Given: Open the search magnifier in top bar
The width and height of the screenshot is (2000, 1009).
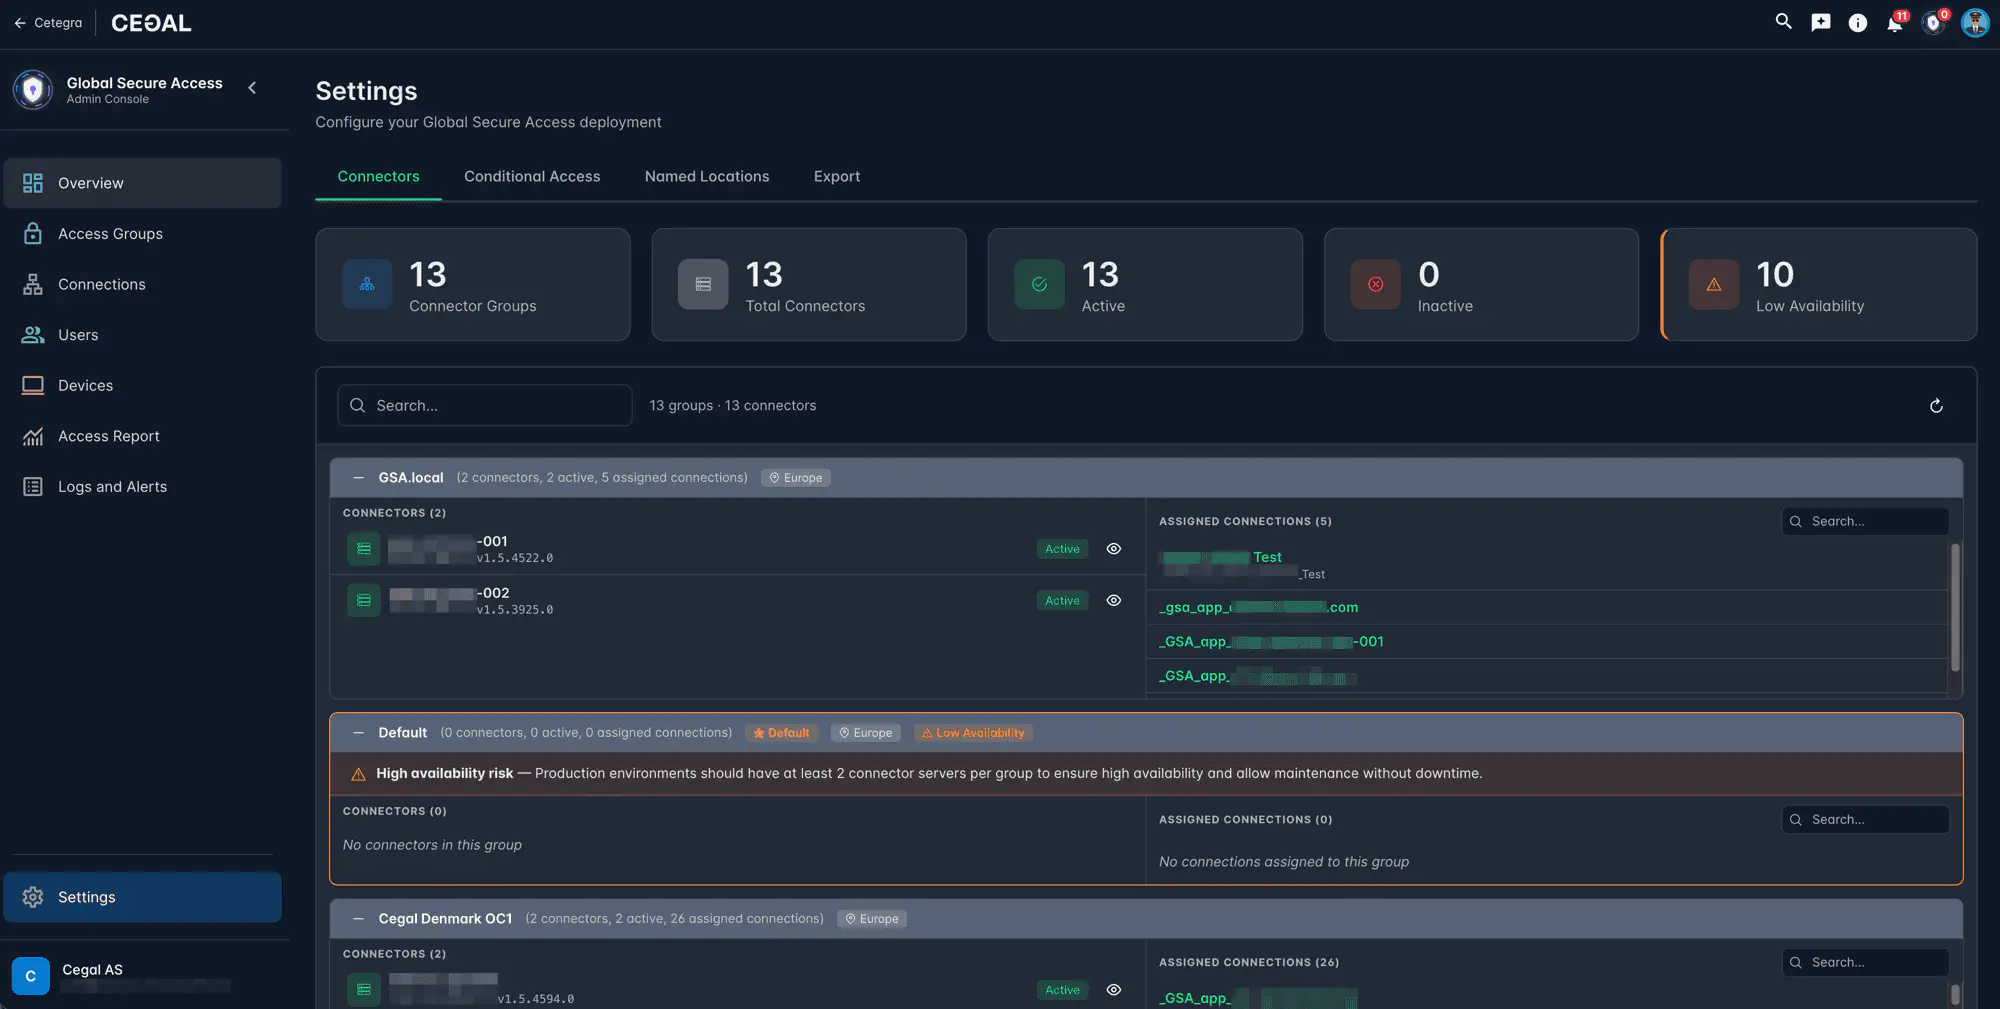Looking at the screenshot, I should (x=1783, y=21).
